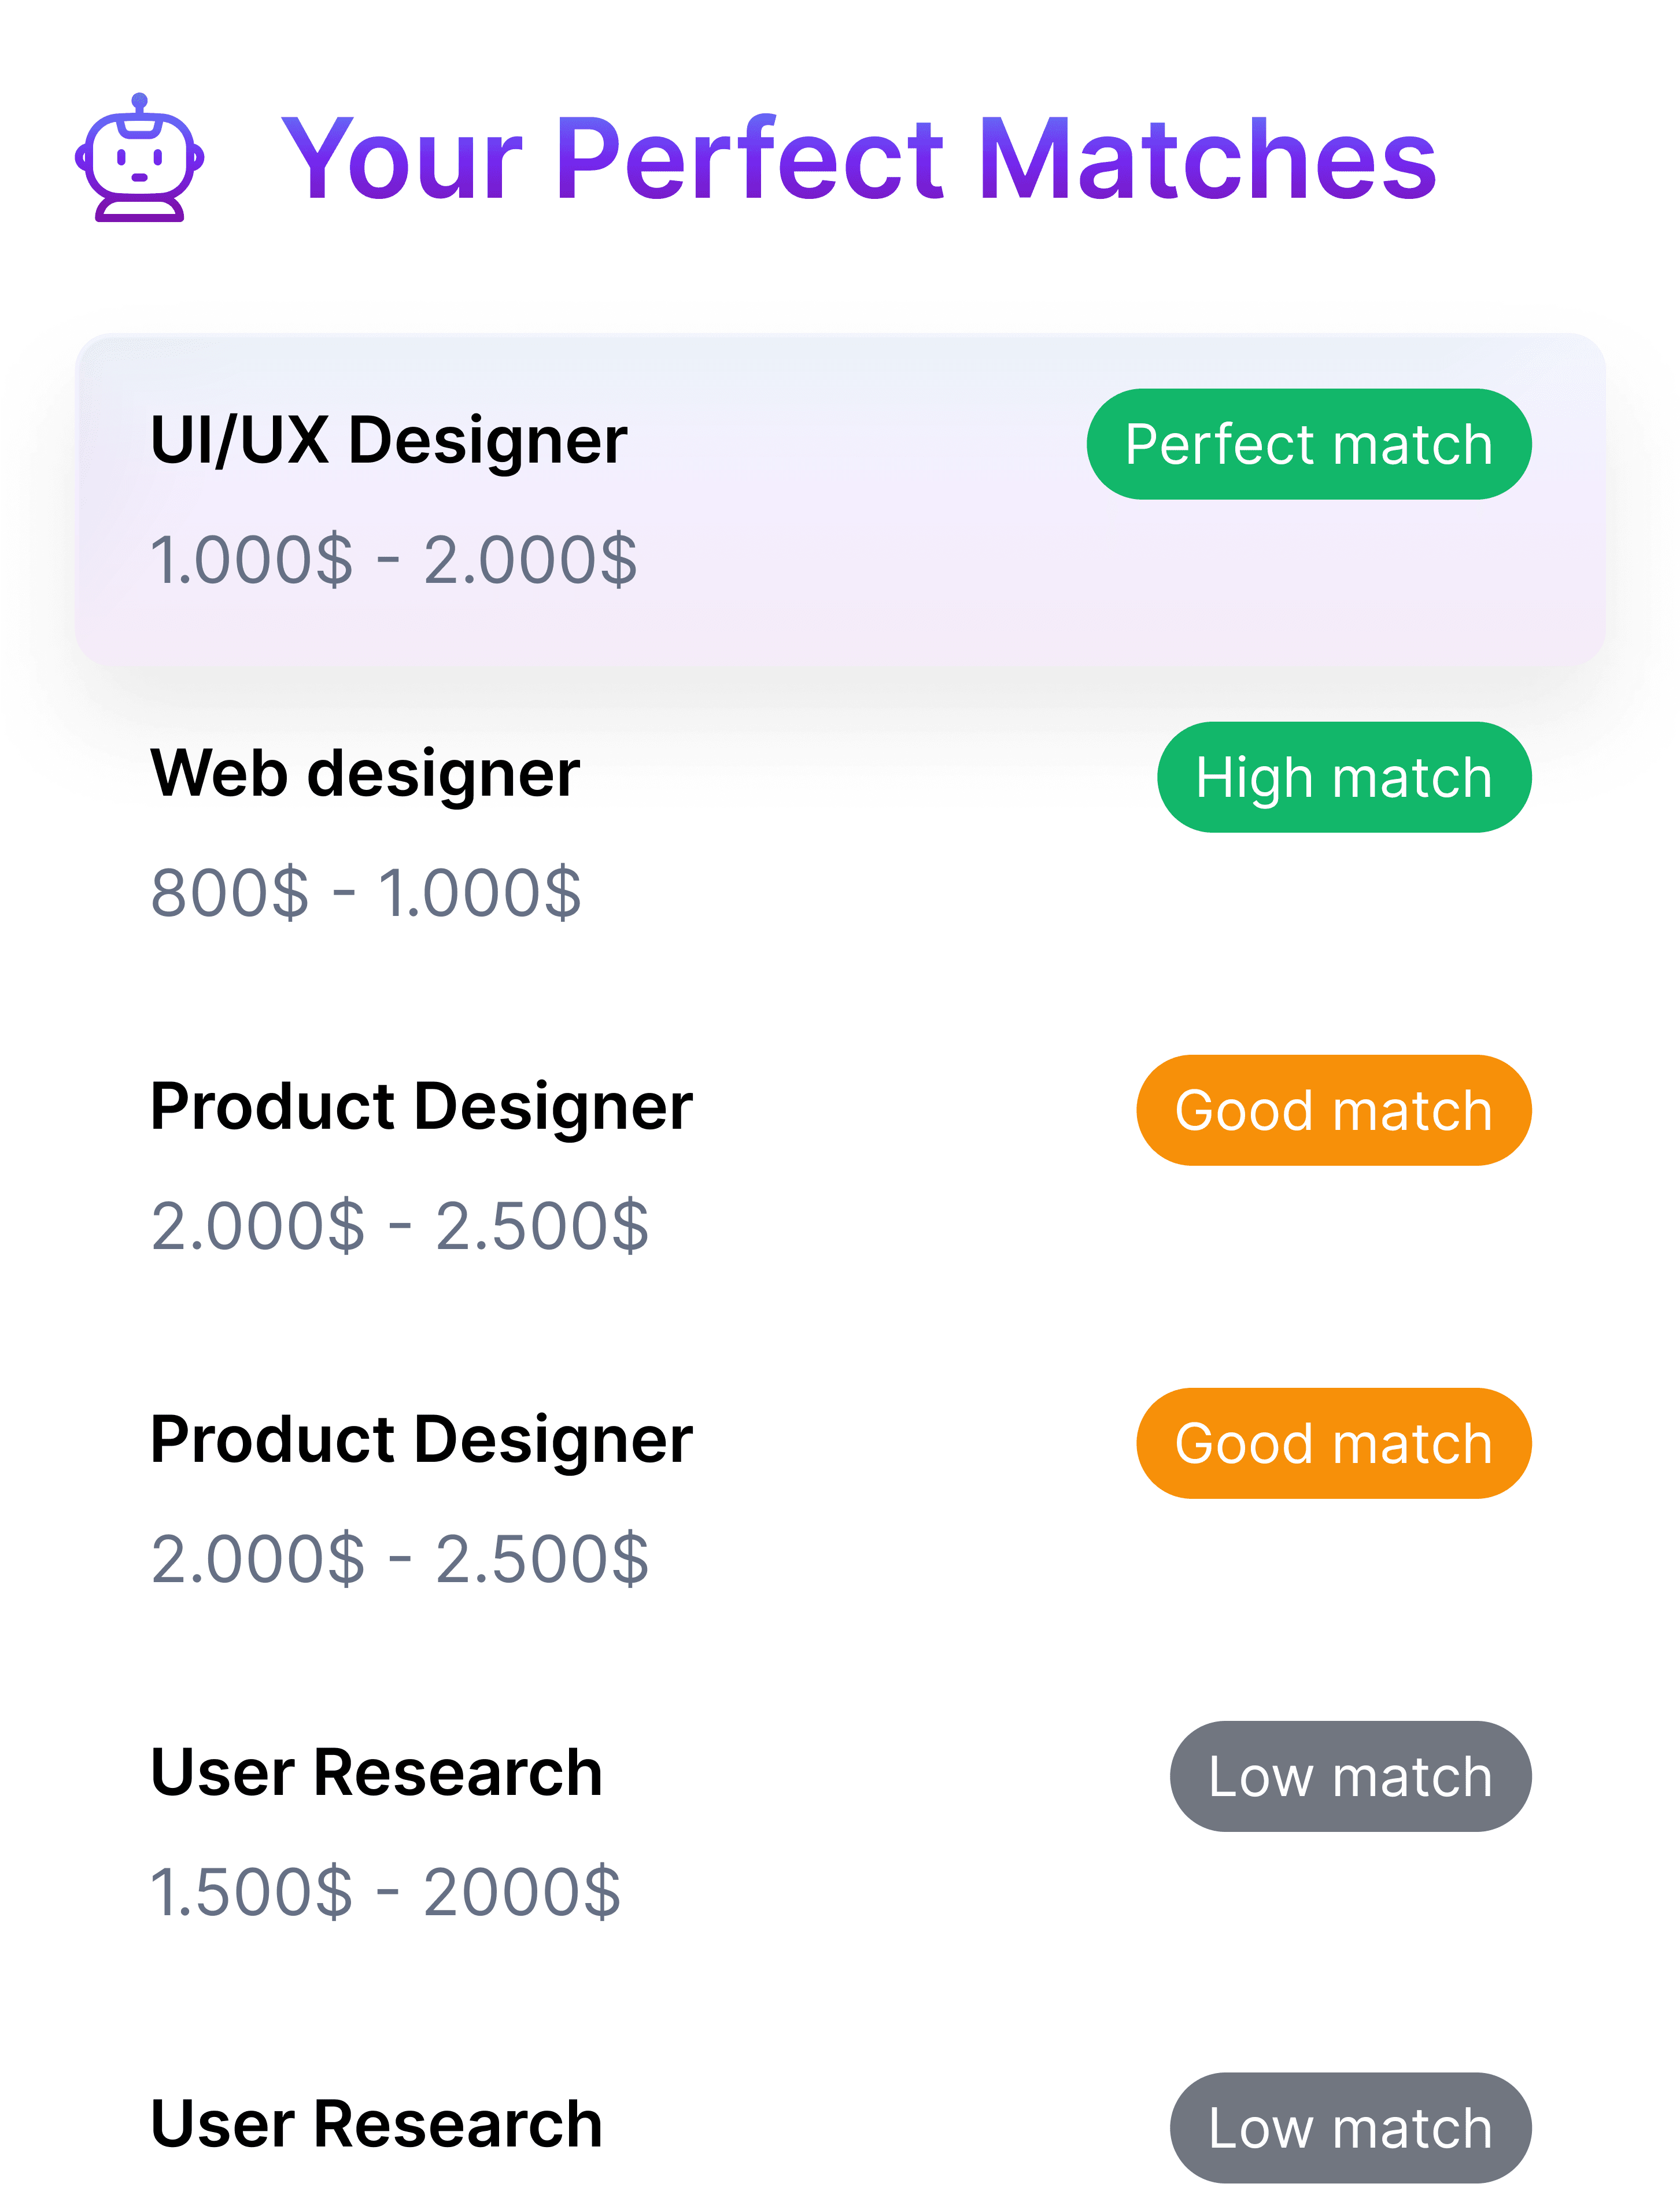Click the first orange Good match badge
Screen dimensions: 1680x2202
pyautogui.click(x=1333, y=1110)
